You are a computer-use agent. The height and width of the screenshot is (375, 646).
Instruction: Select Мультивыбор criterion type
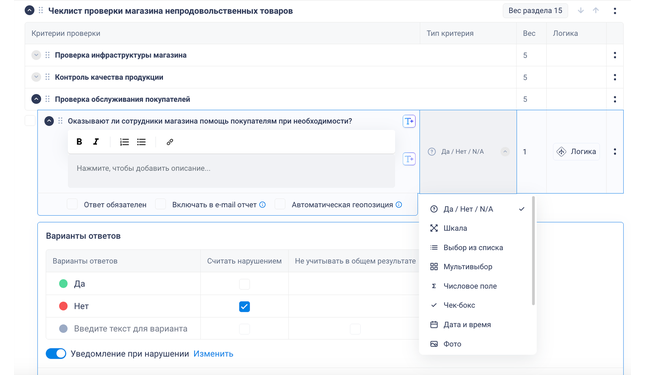coord(476,267)
